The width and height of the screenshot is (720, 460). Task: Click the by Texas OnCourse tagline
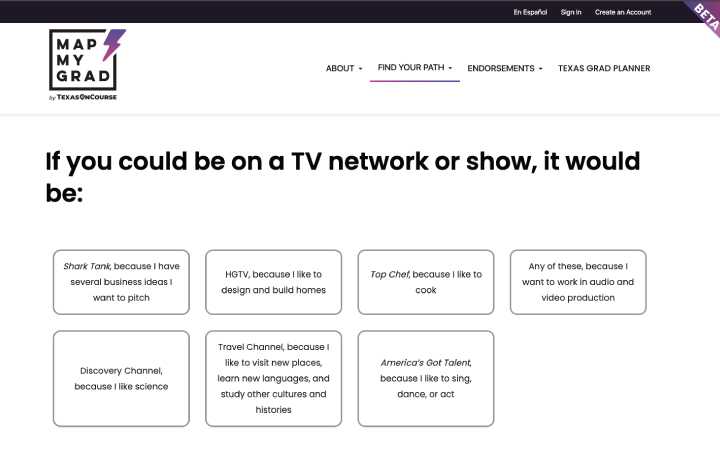click(82, 98)
